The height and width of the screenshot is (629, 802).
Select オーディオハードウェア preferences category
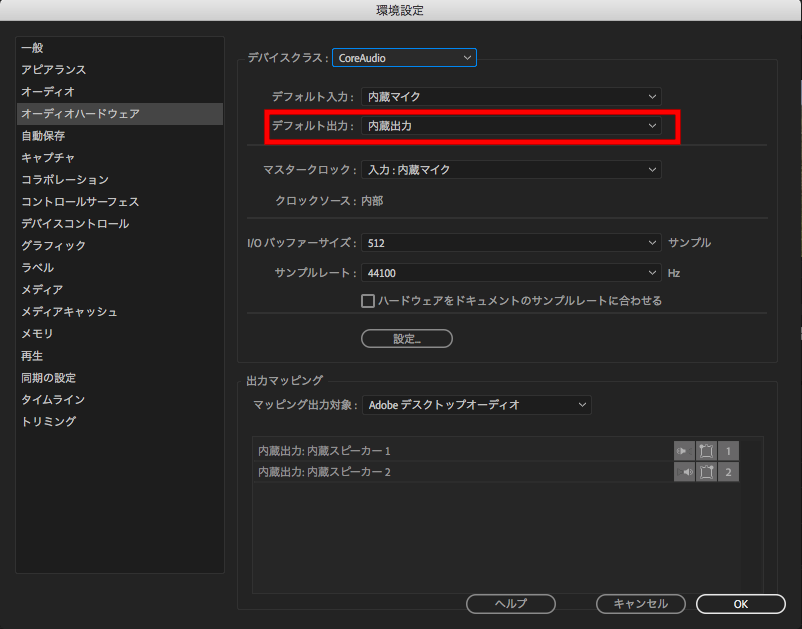(x=120, y=114)
